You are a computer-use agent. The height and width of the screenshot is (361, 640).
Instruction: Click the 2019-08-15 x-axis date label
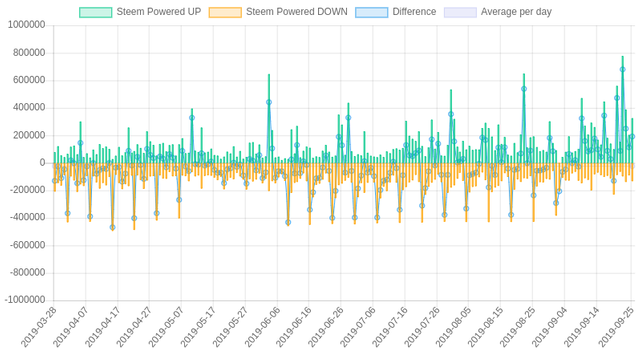(485, 327)
